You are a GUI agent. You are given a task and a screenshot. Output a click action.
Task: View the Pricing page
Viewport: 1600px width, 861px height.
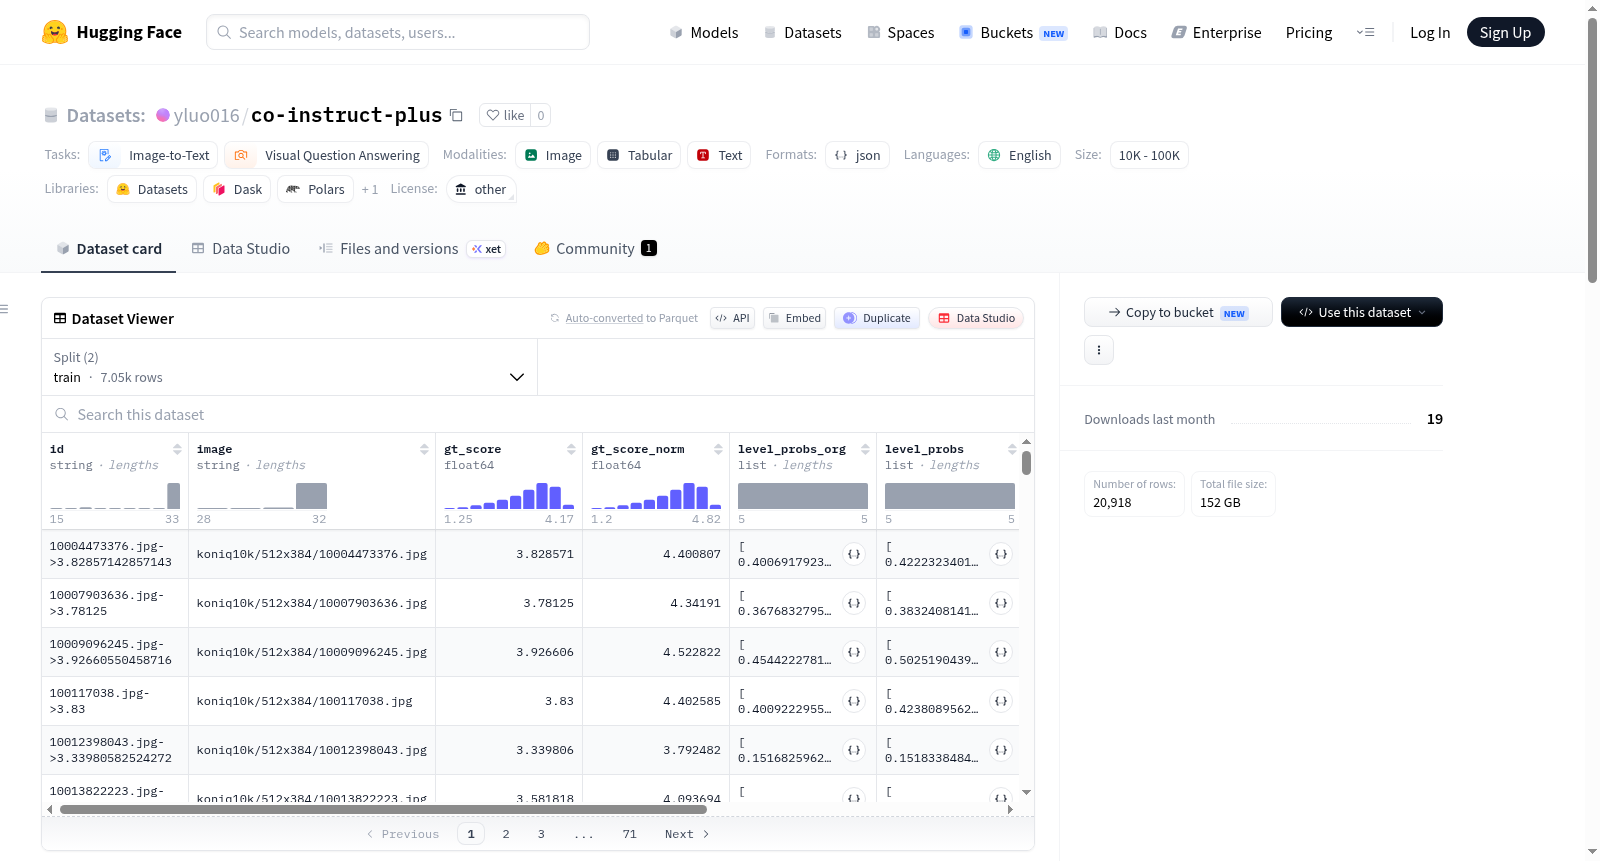tap(1309, 32)
